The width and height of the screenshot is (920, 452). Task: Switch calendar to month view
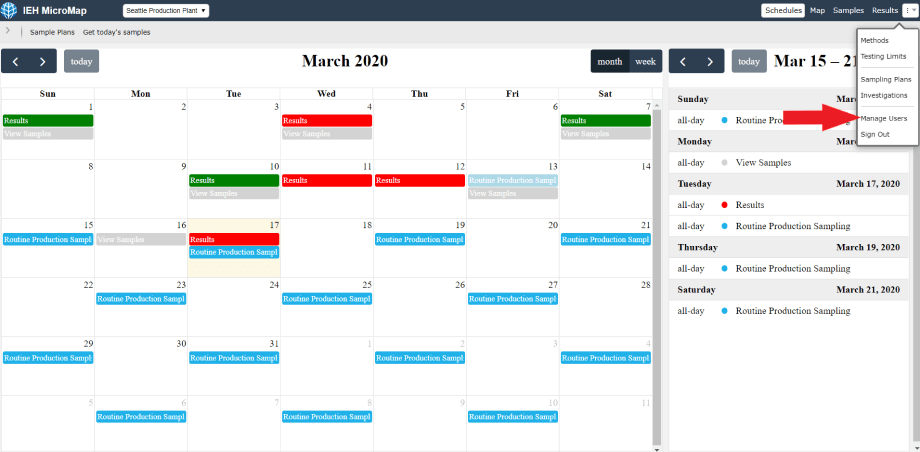(x=609, y=61)
